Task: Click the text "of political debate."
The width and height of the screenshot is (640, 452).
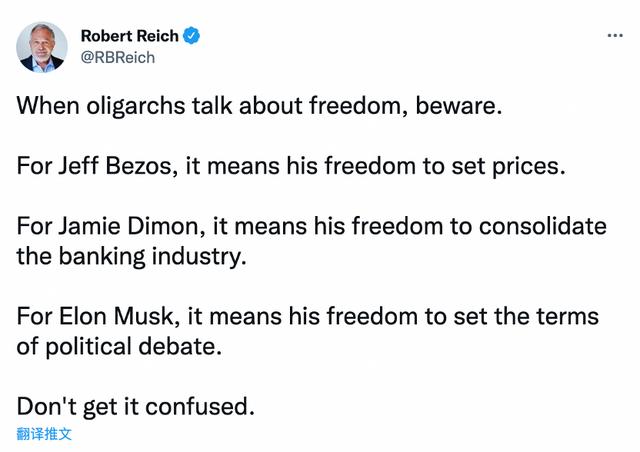Action: tap(117, 347)
